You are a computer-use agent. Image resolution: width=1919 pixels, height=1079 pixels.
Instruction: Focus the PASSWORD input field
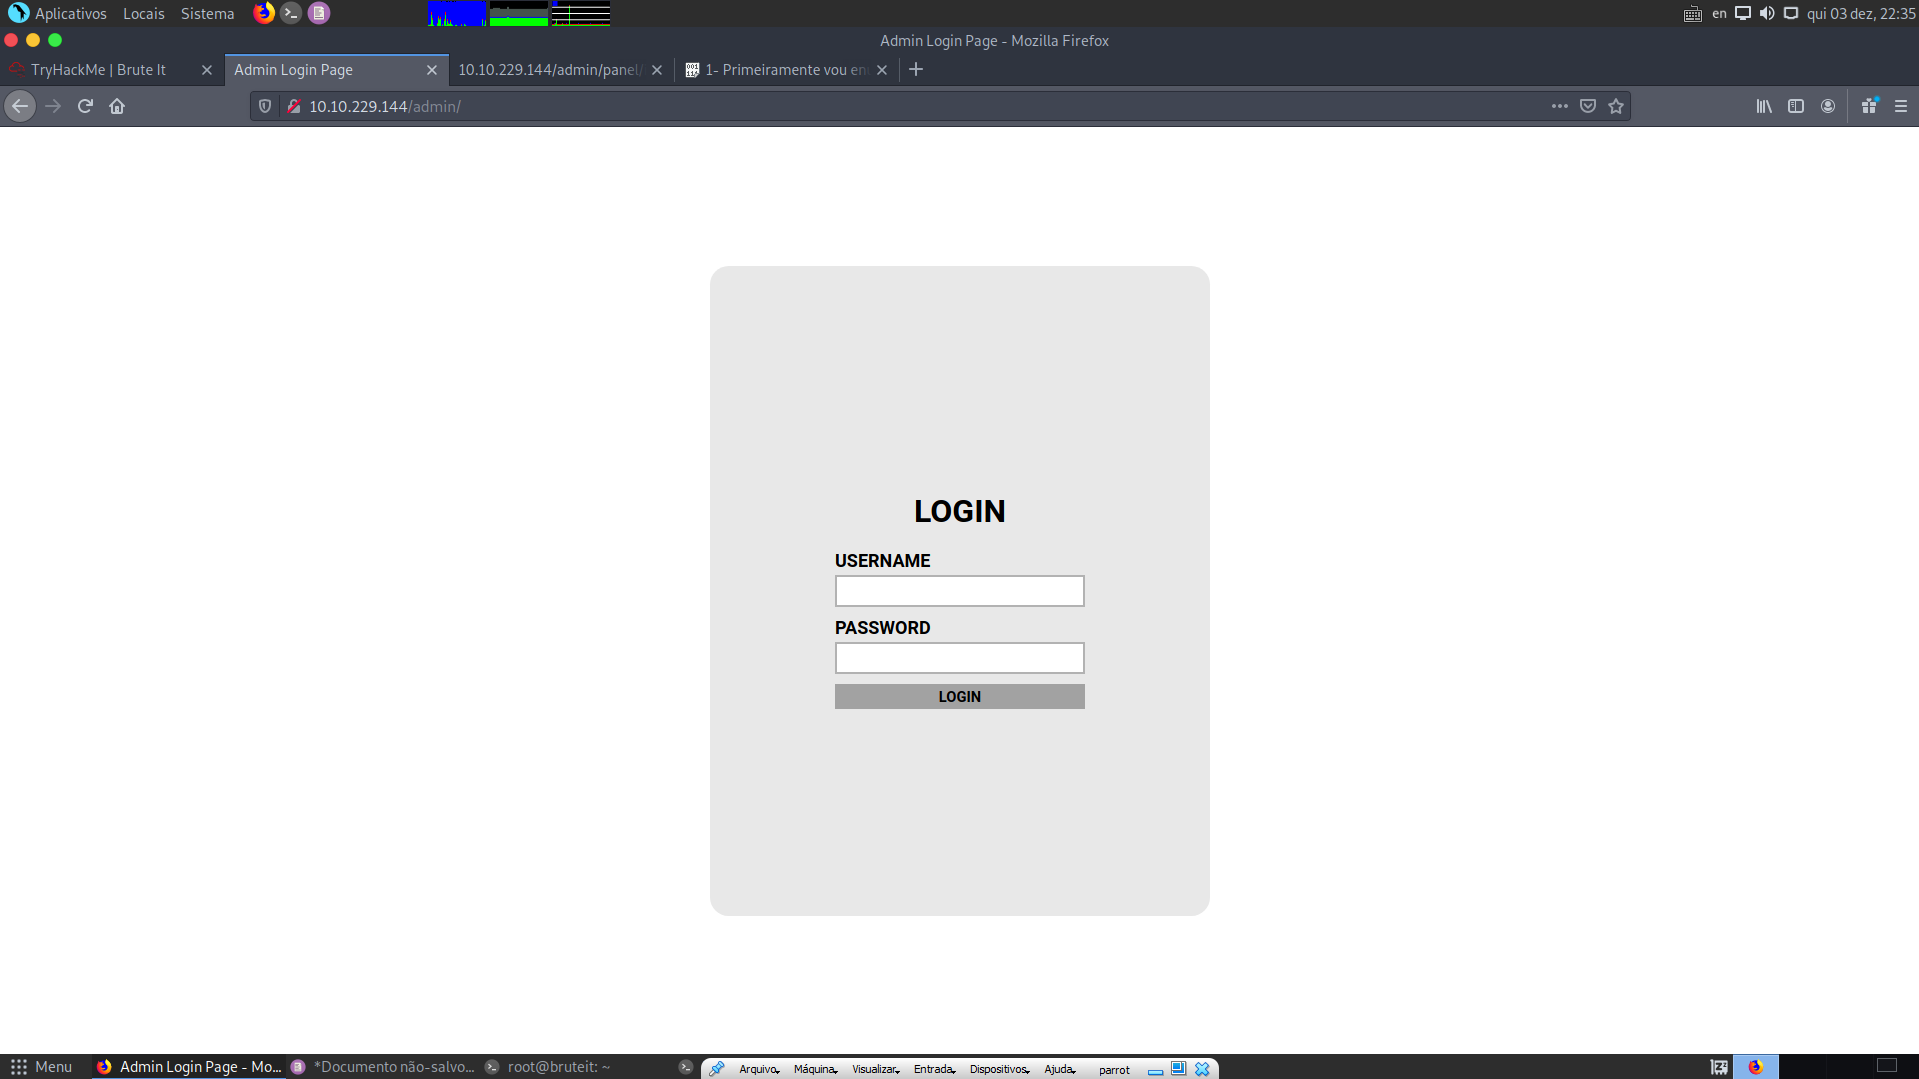(959, 657)
